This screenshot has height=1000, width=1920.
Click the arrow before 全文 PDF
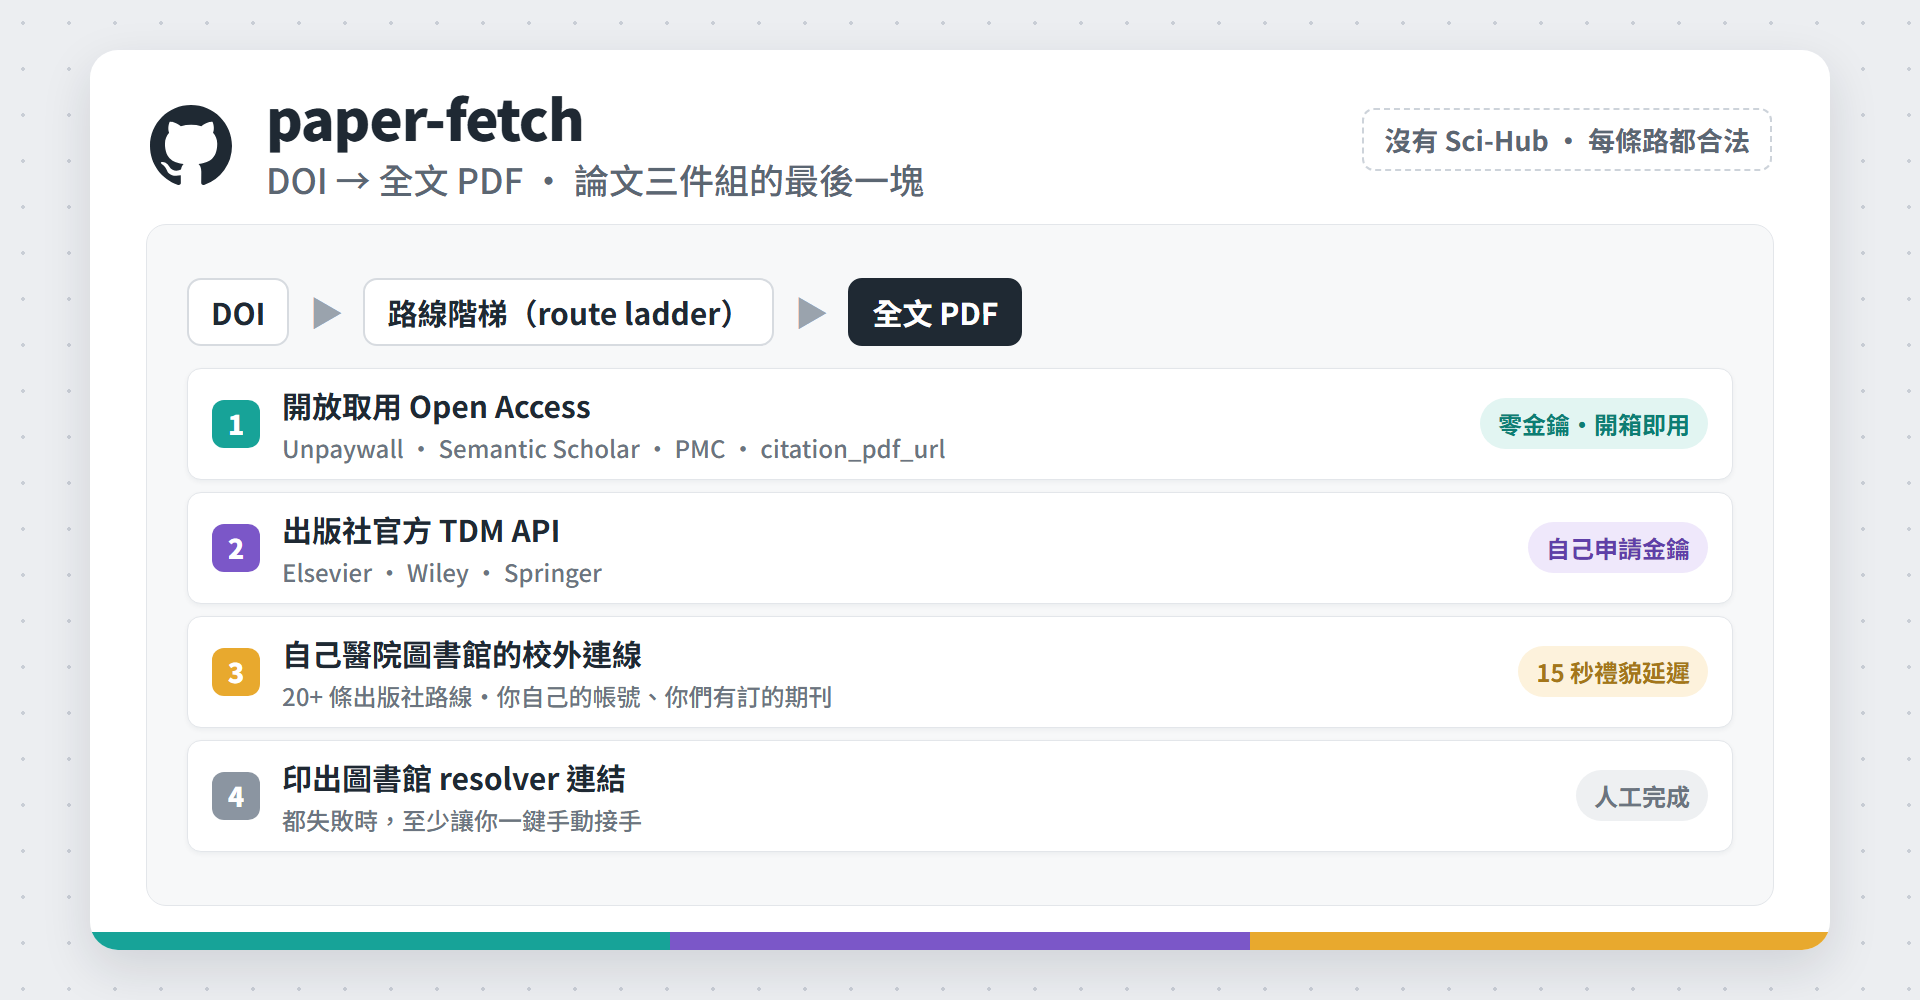(811, 313)
